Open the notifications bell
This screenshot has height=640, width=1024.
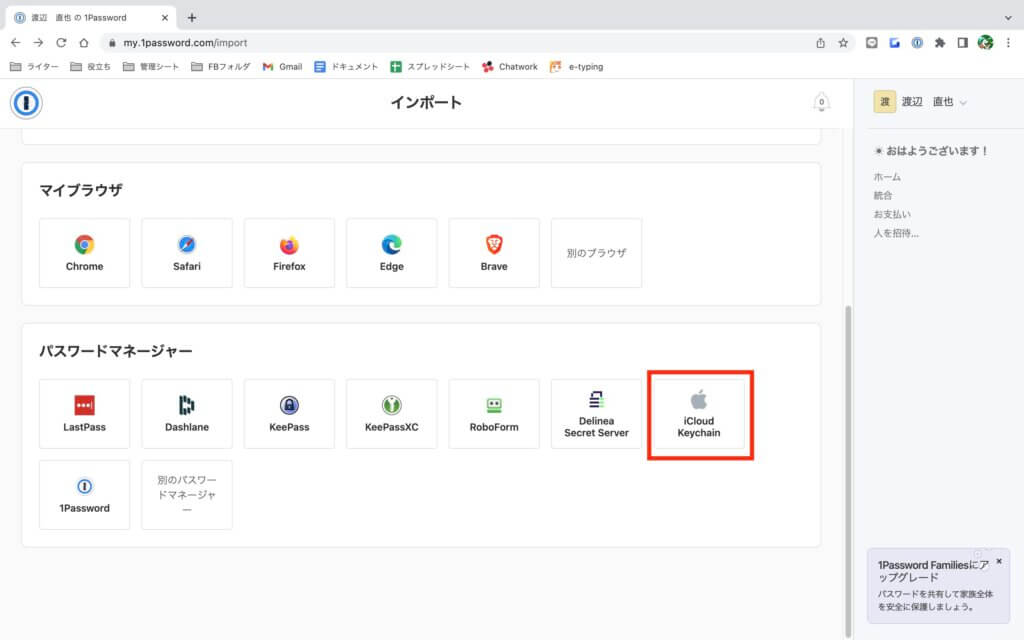[x=822, y=102]
